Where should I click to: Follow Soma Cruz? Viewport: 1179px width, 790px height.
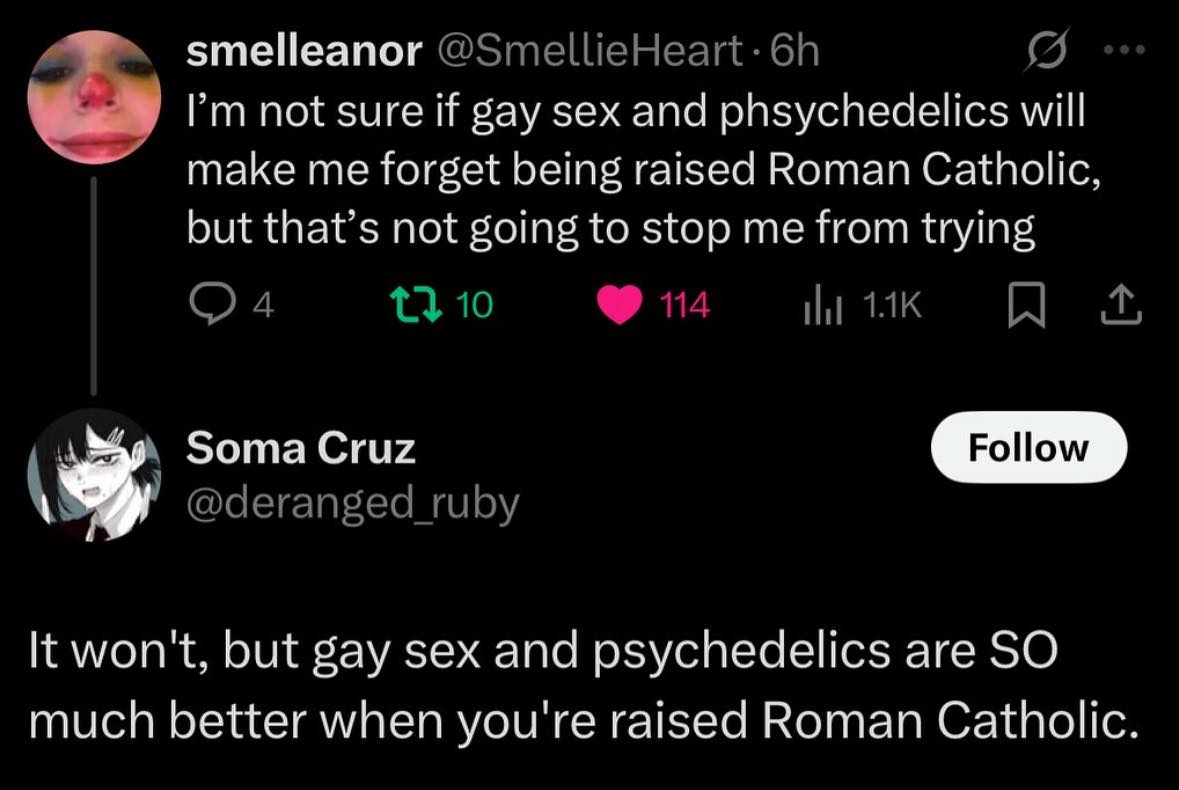(1028, 447)
